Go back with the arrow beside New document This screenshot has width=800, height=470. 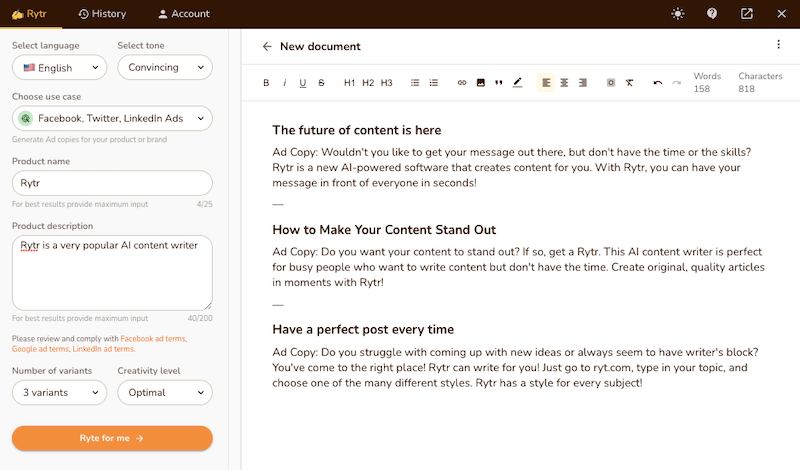(x=267, y=46)
